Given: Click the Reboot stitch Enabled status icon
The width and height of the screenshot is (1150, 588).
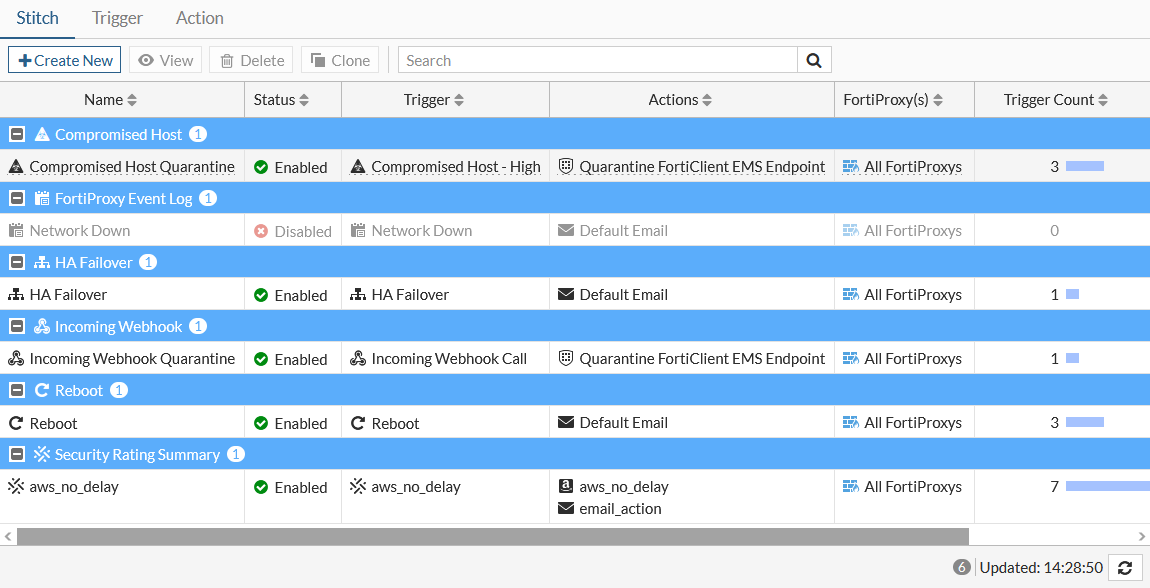Looking at the screenshot, I should pyautogui.click(x=261, y=423).
